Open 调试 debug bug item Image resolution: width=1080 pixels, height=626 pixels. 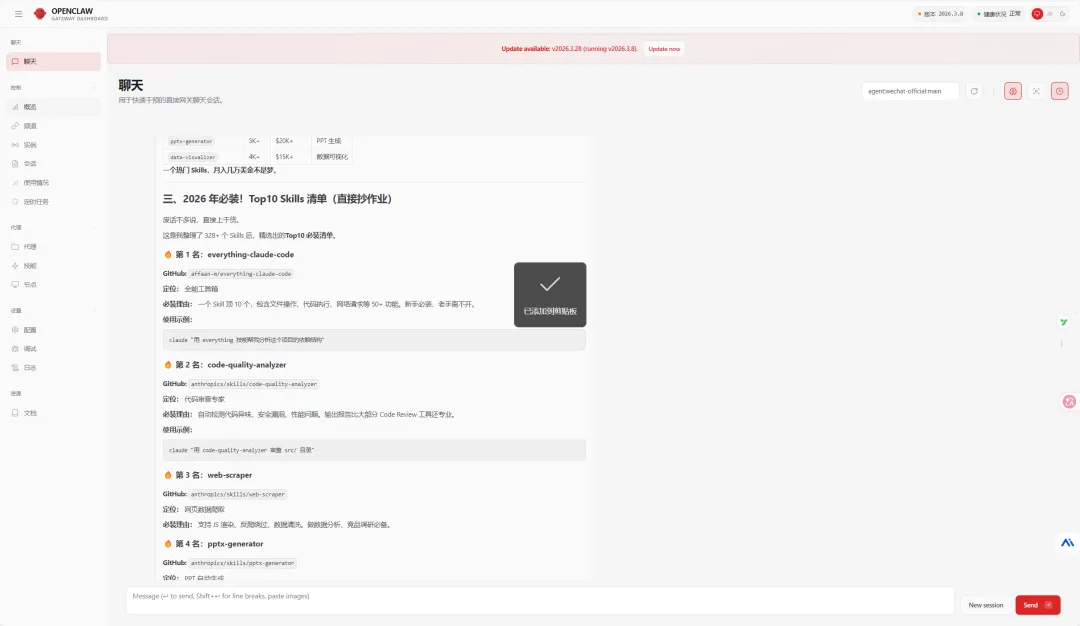[x=54, y=348]
